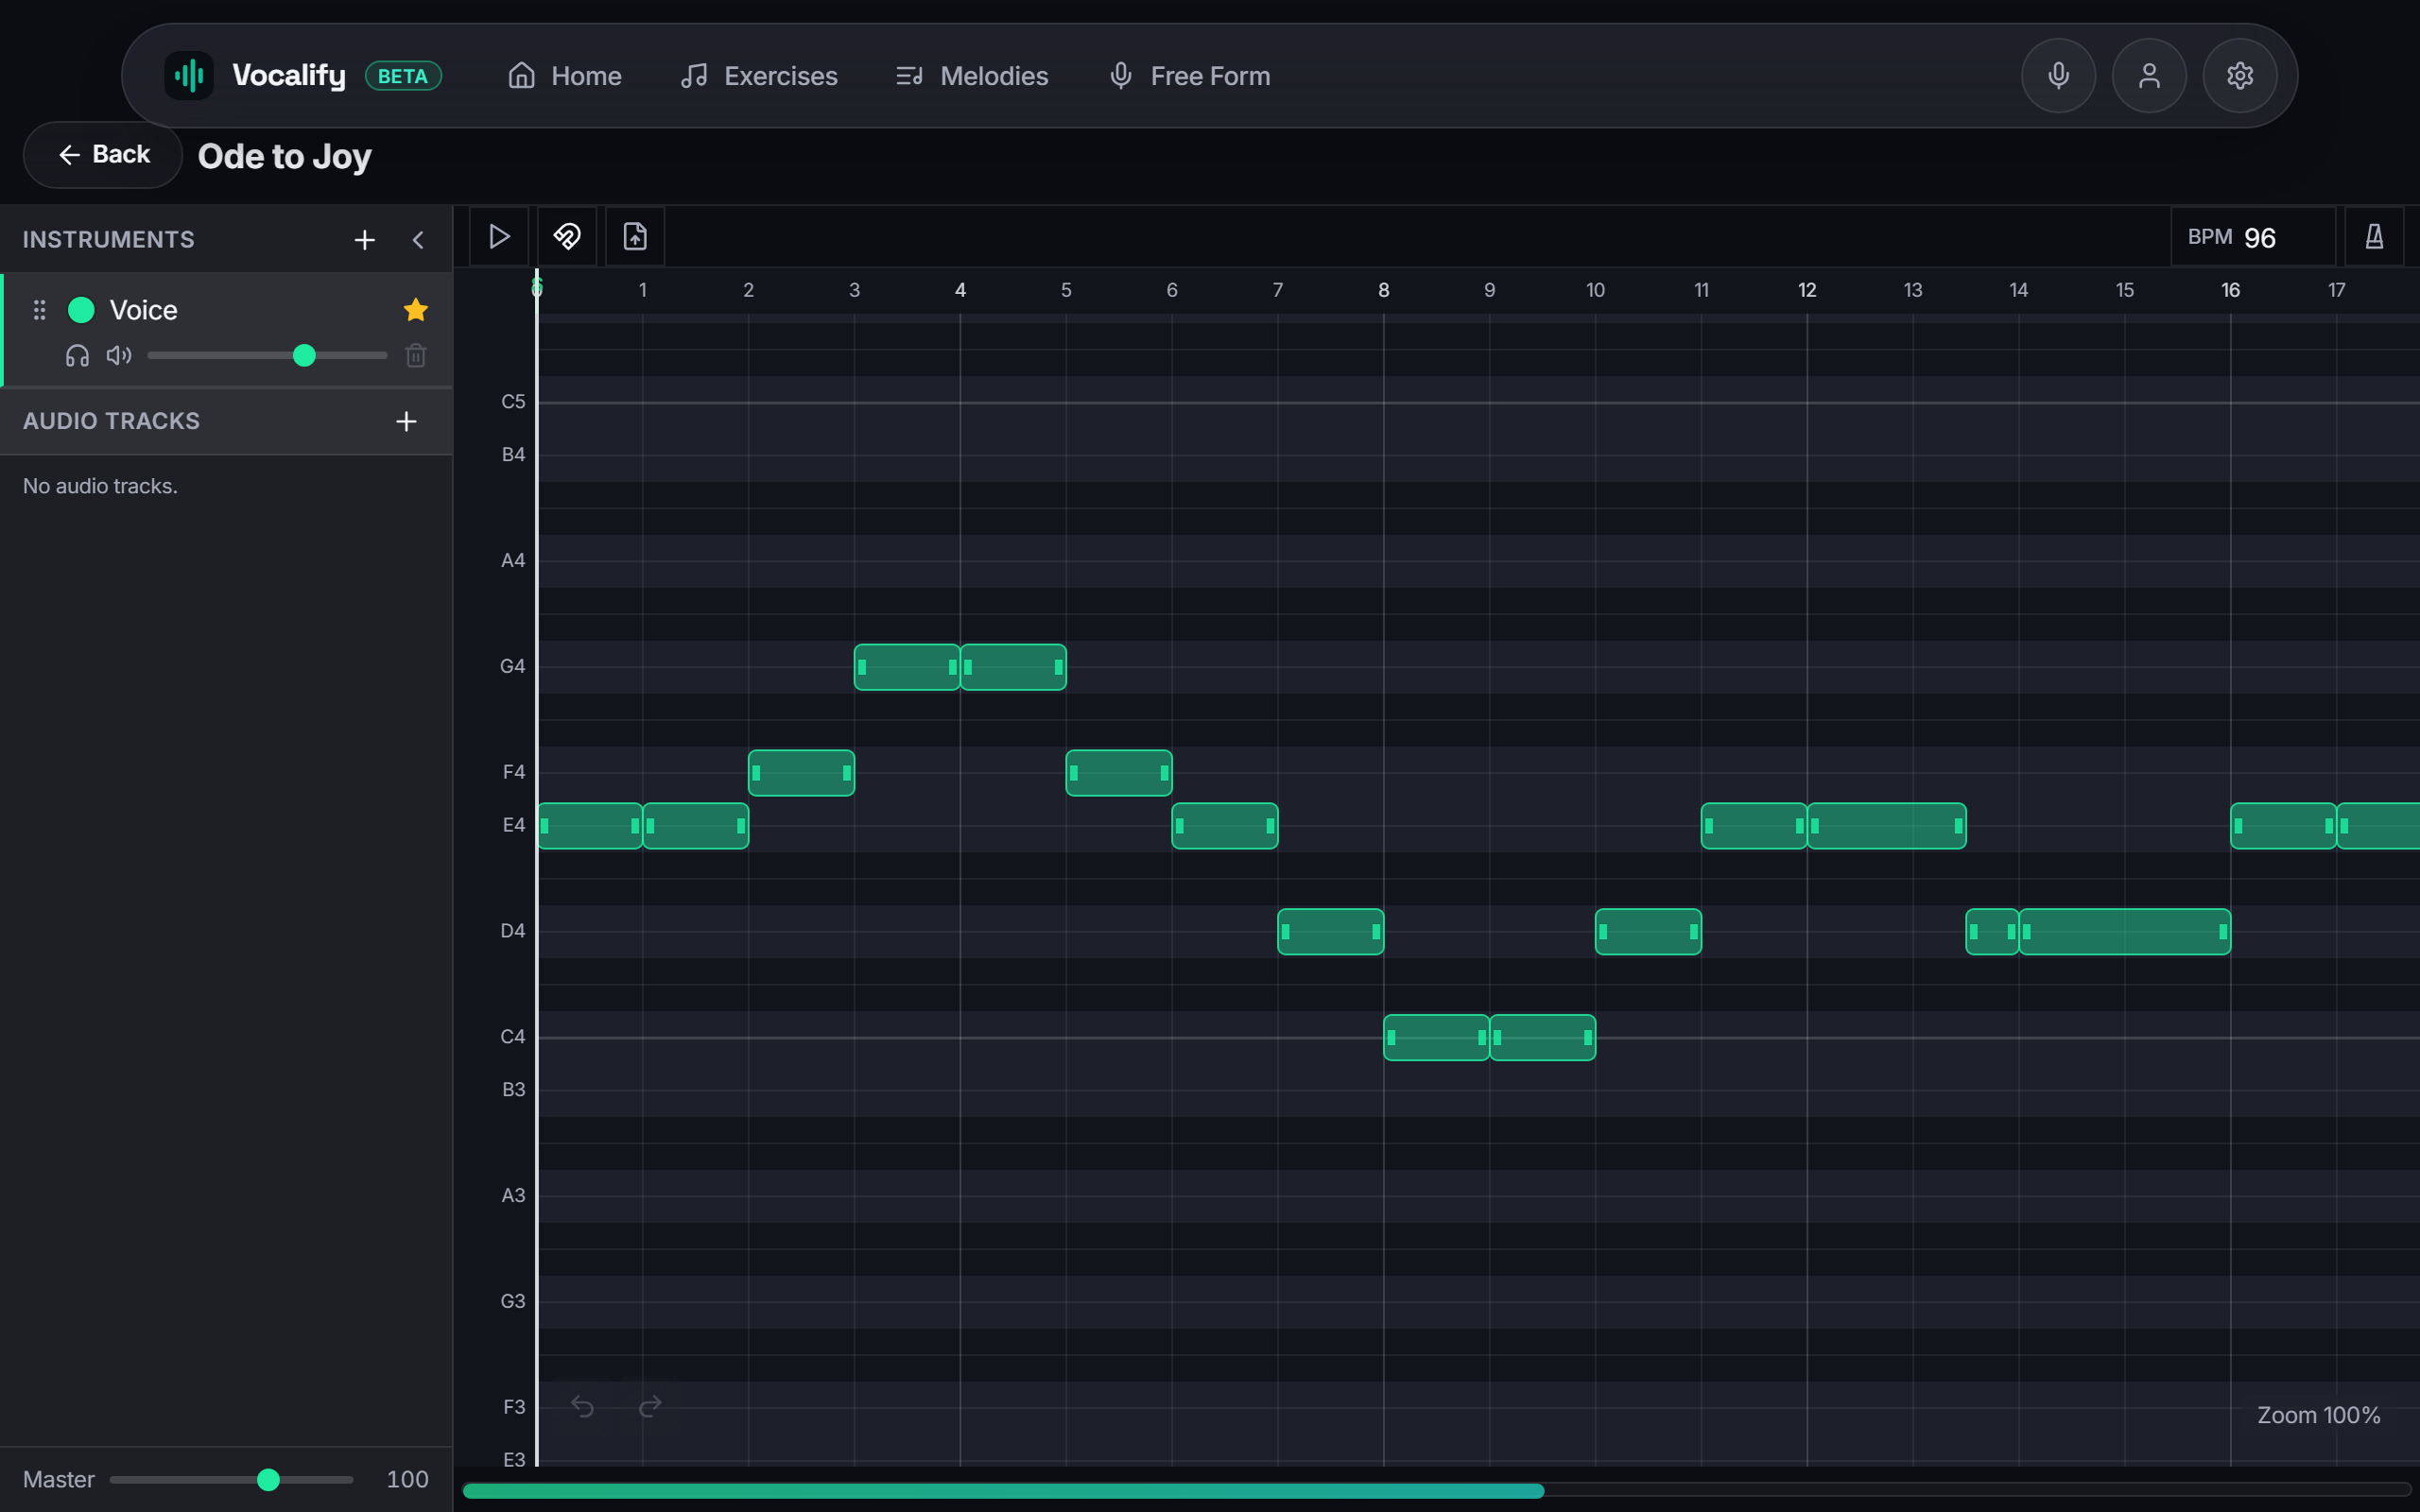
Task: Click the A3 pitch label
Action: click(513, 1196)
